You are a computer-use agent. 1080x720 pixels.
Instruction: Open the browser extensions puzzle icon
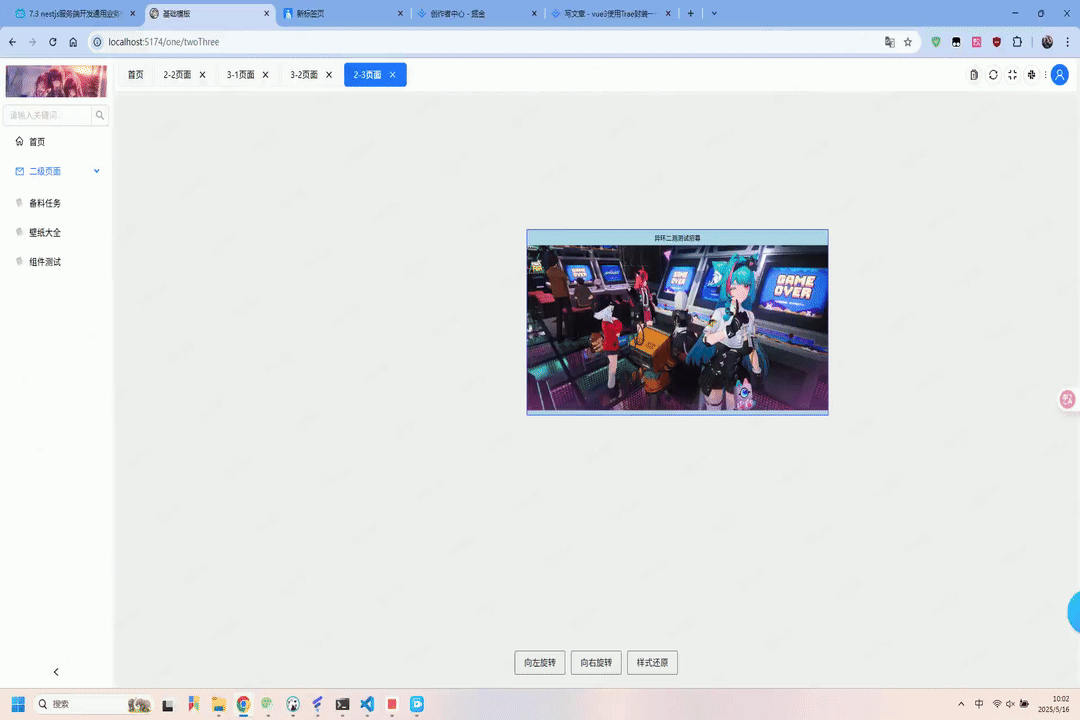[1017, 42]
